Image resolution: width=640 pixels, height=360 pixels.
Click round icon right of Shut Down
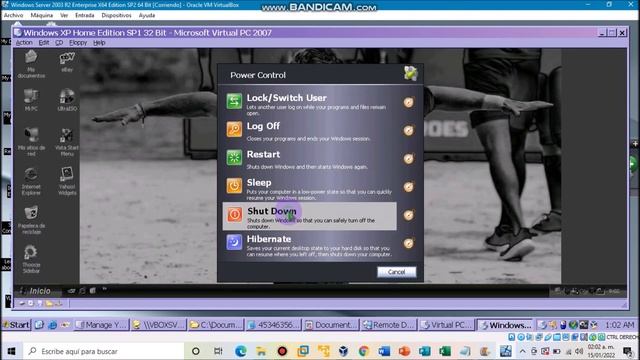point(409,215)
